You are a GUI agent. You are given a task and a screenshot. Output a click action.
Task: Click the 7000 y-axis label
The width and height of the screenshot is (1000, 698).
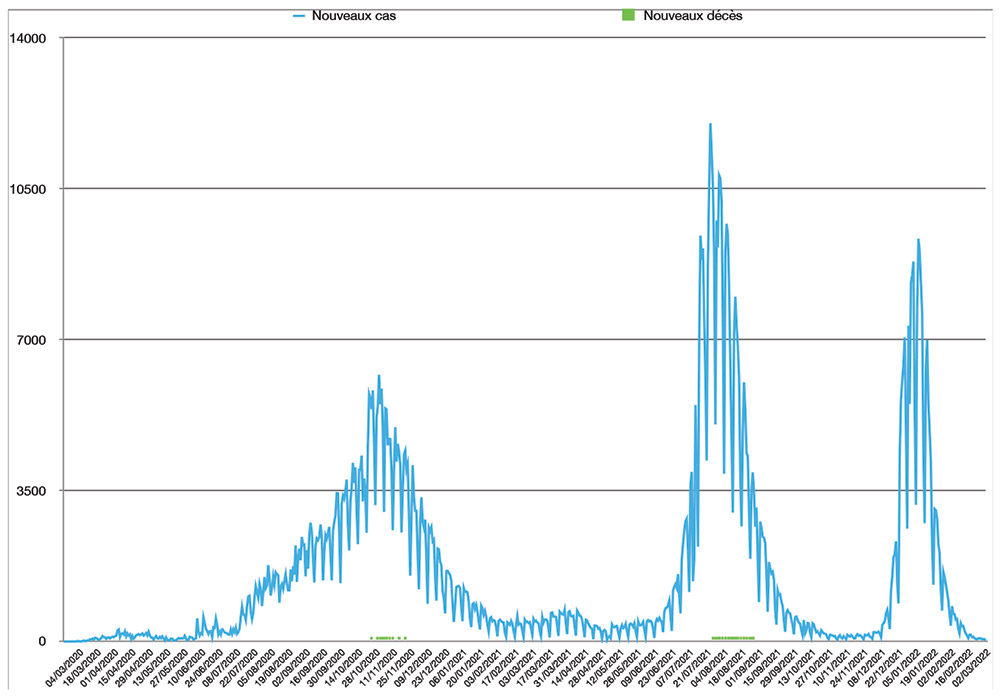[32, 340]
